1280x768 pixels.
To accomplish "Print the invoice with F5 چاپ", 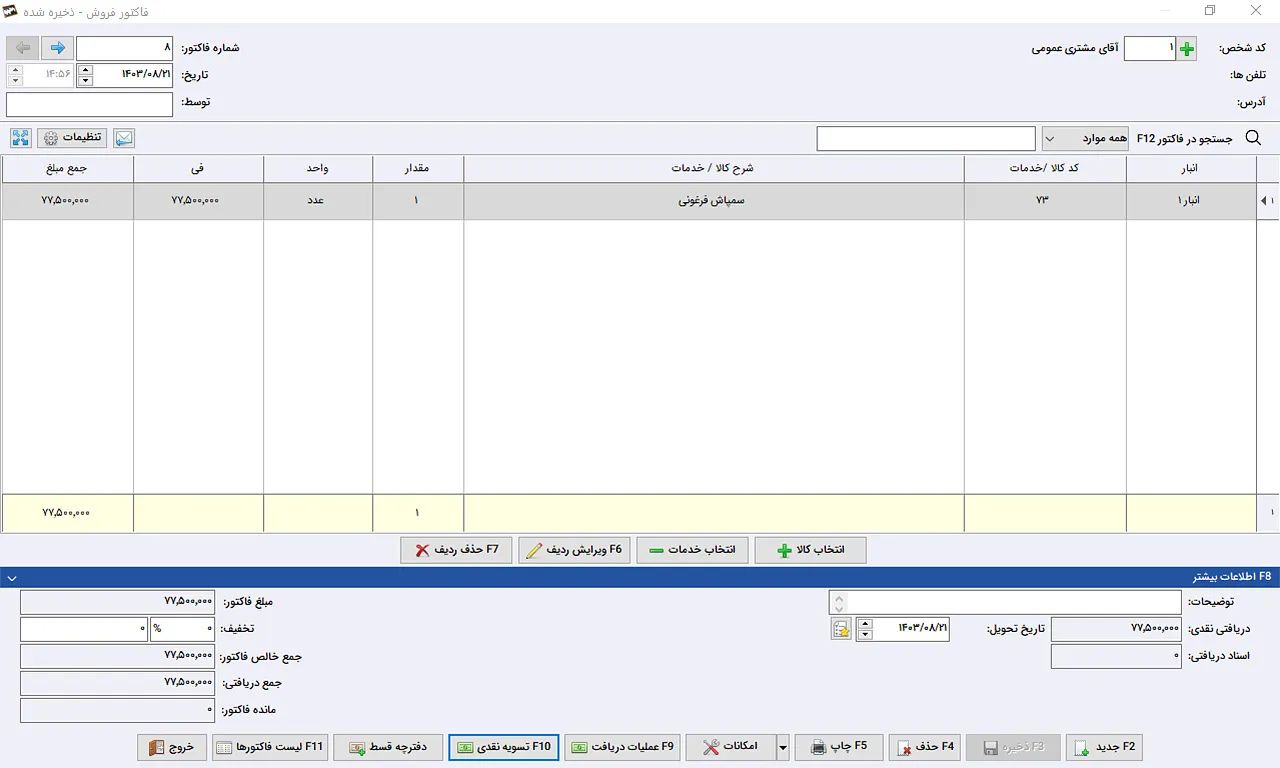I will coord(838,747).
